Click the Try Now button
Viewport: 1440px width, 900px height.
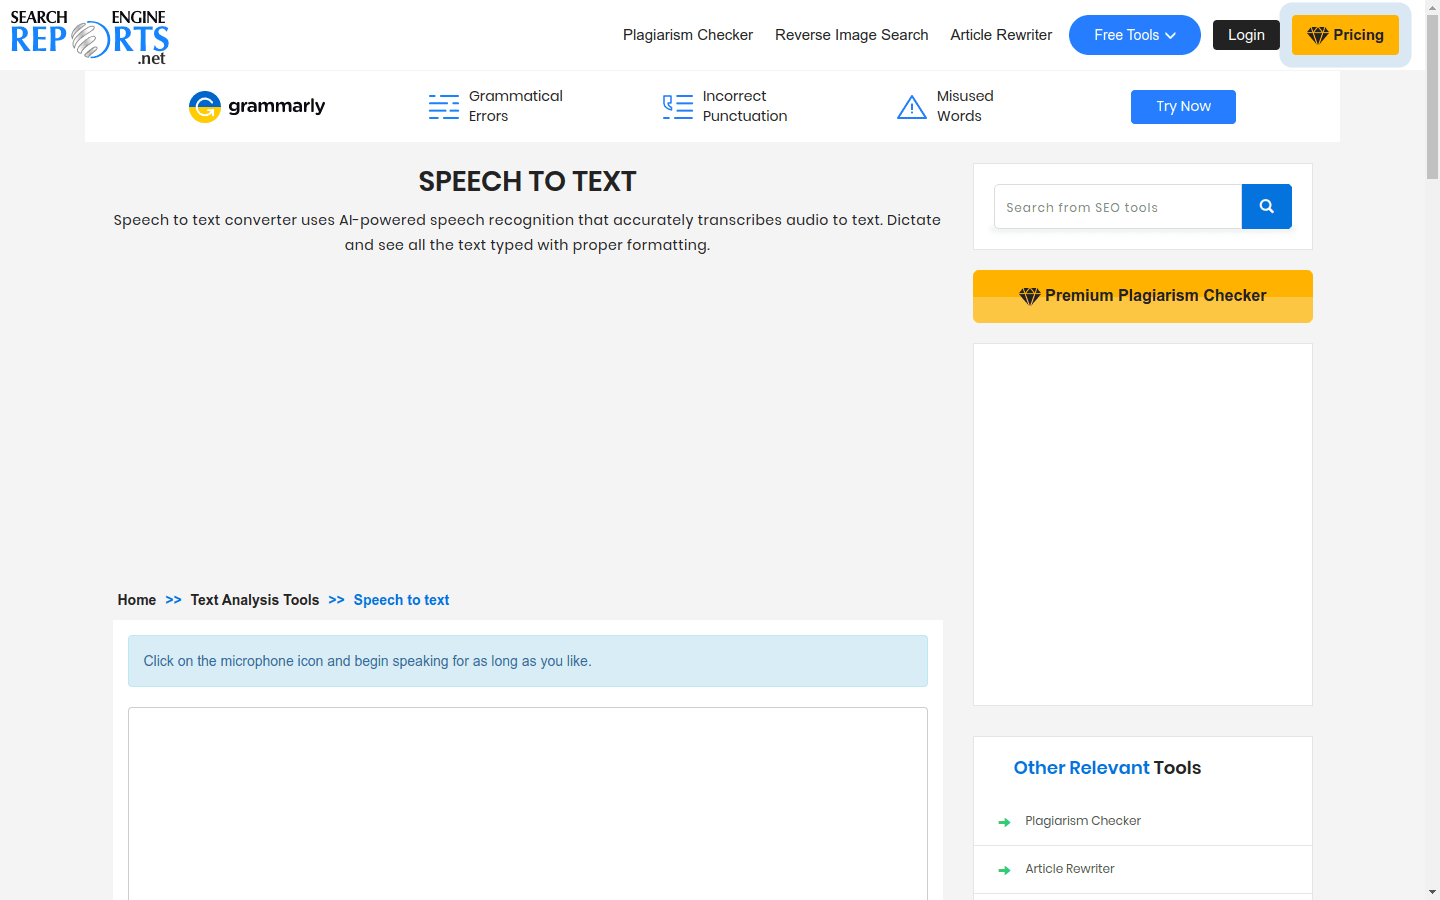pos(1183,106)
